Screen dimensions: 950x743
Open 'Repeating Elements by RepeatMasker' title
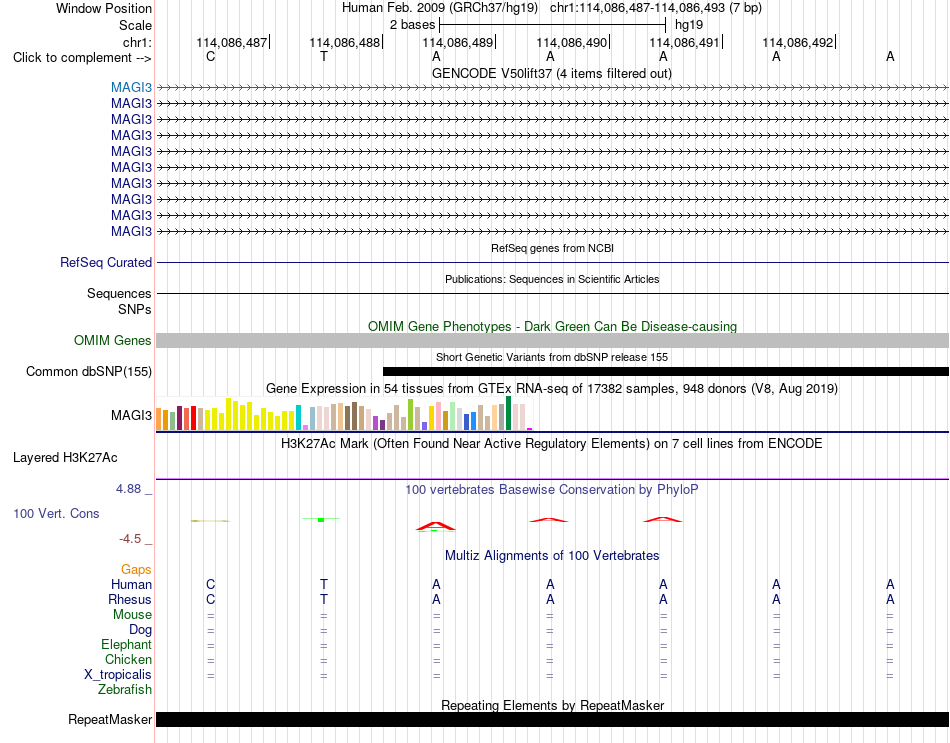pos(552,705)
